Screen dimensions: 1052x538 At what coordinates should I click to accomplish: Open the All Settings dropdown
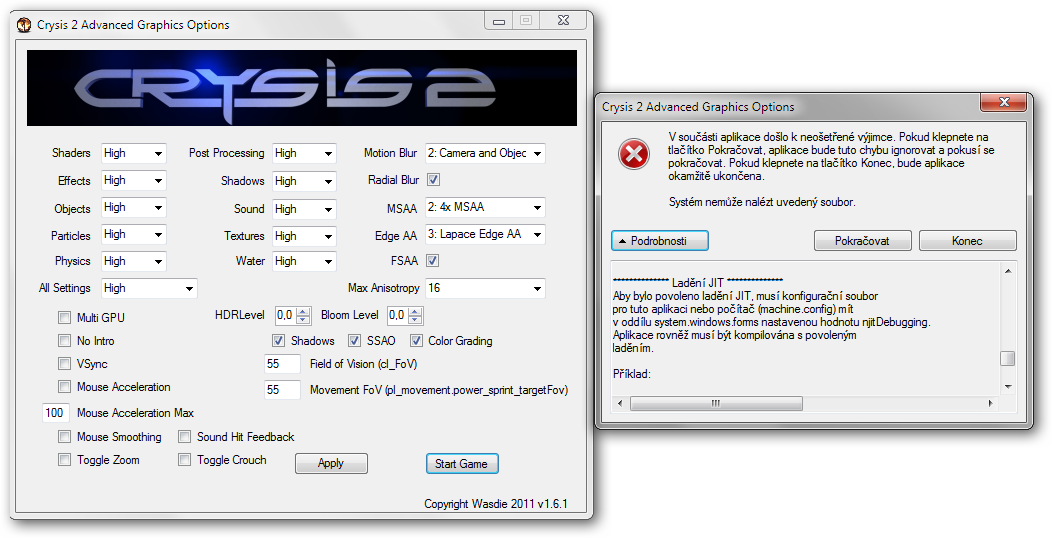pyautogui.click(x=149, y=288)
